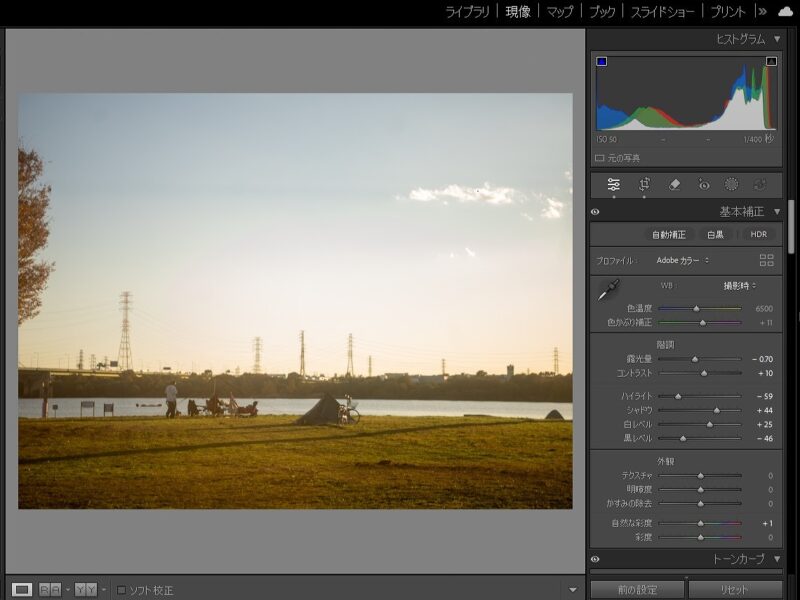Select the Edit sliders tool icon
This screenshot has width=800, height=600.
(613, 185)
